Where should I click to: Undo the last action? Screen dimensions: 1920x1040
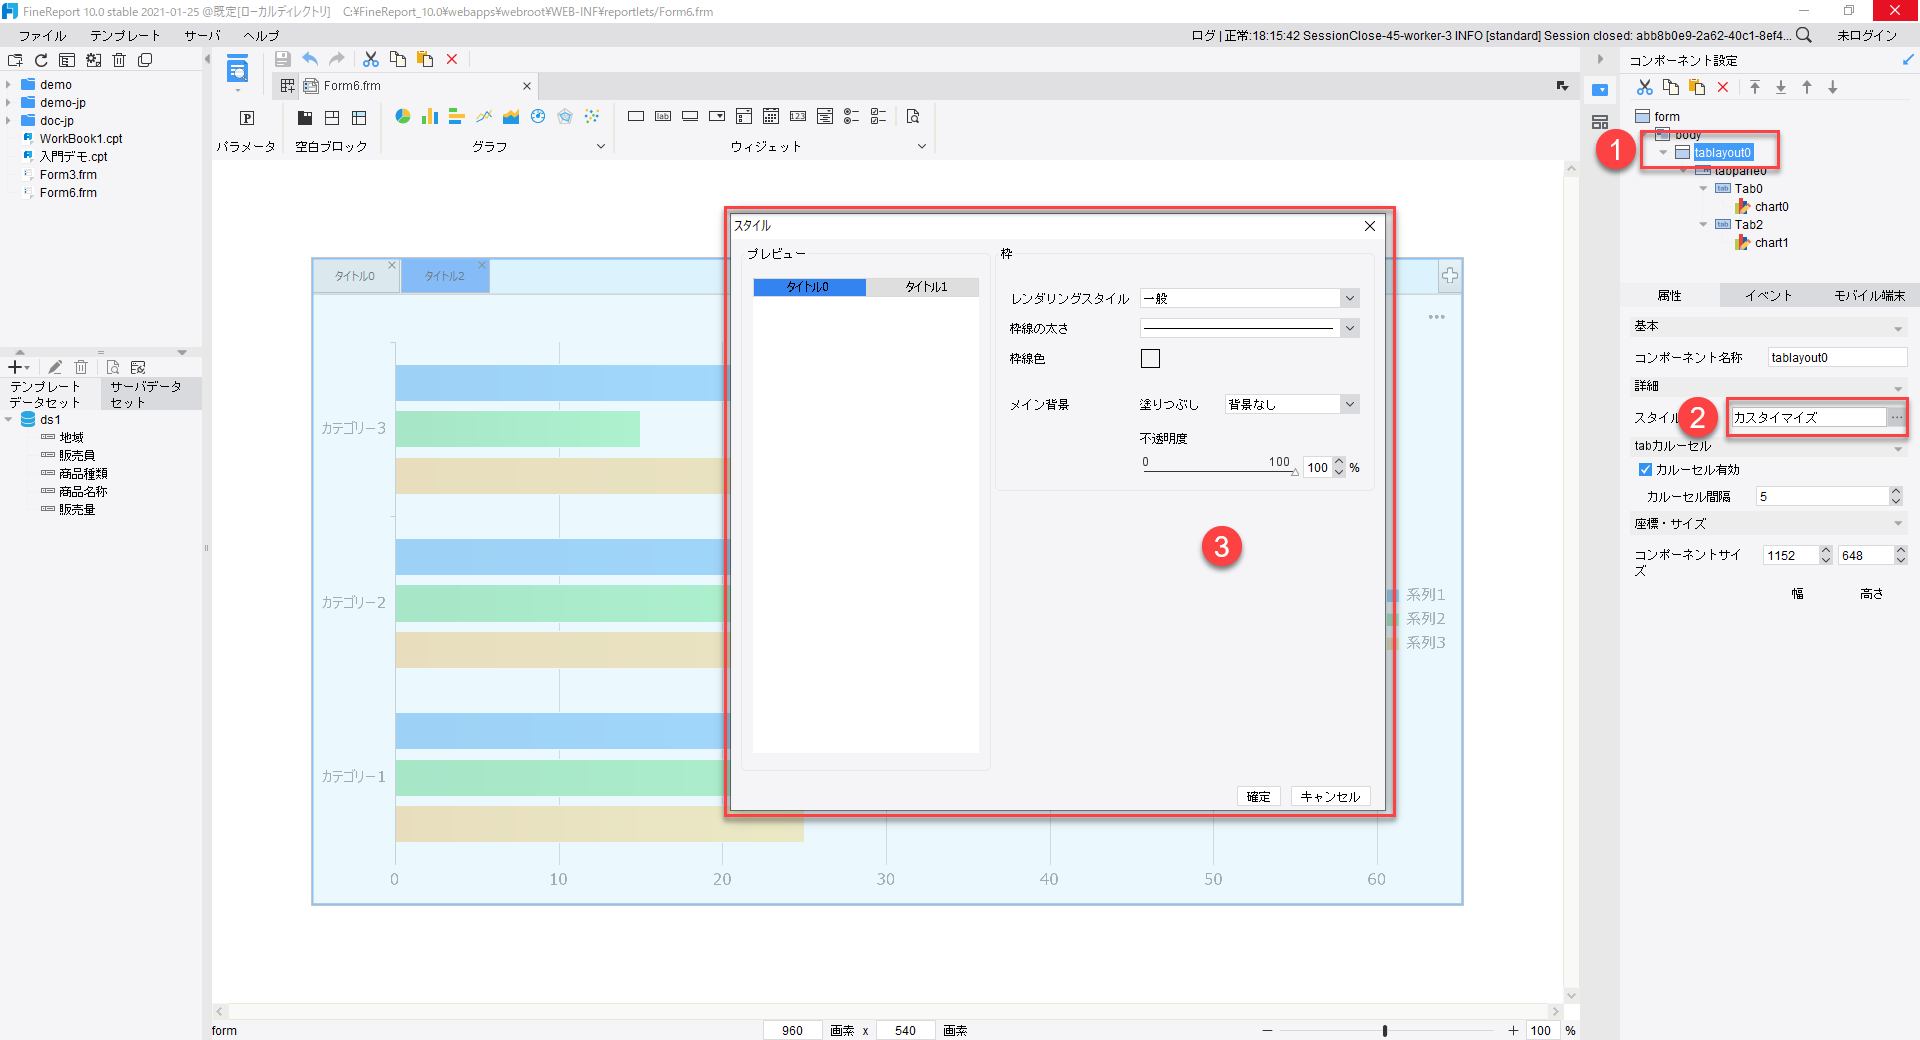(x=310, y=60)
